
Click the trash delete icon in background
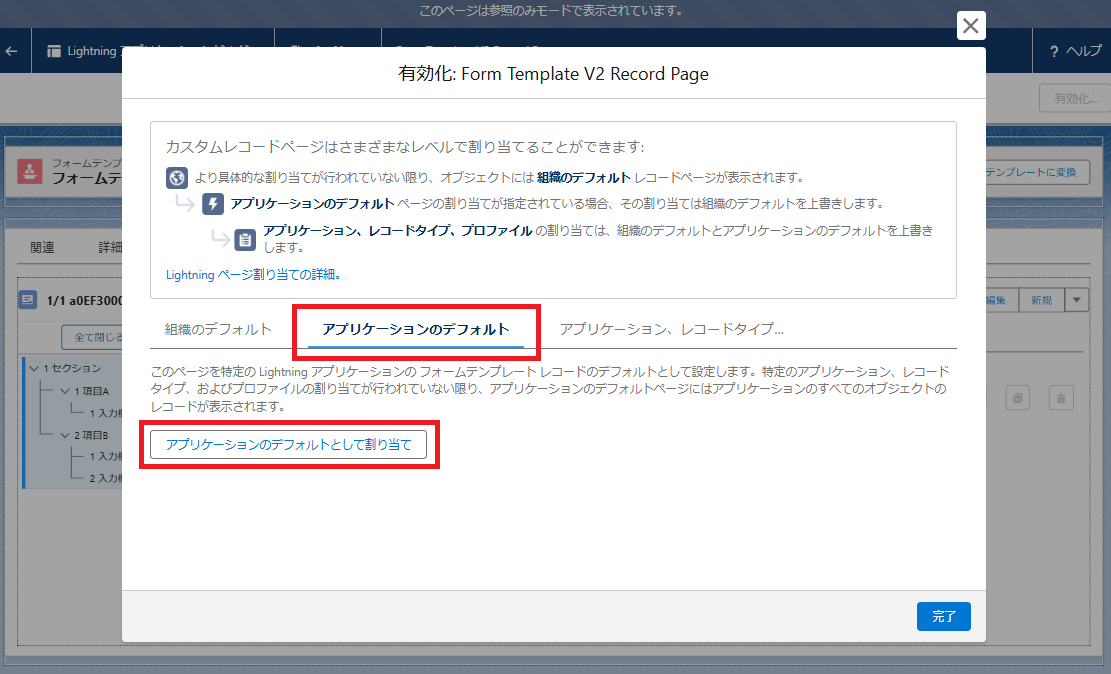click(1061, 398)
